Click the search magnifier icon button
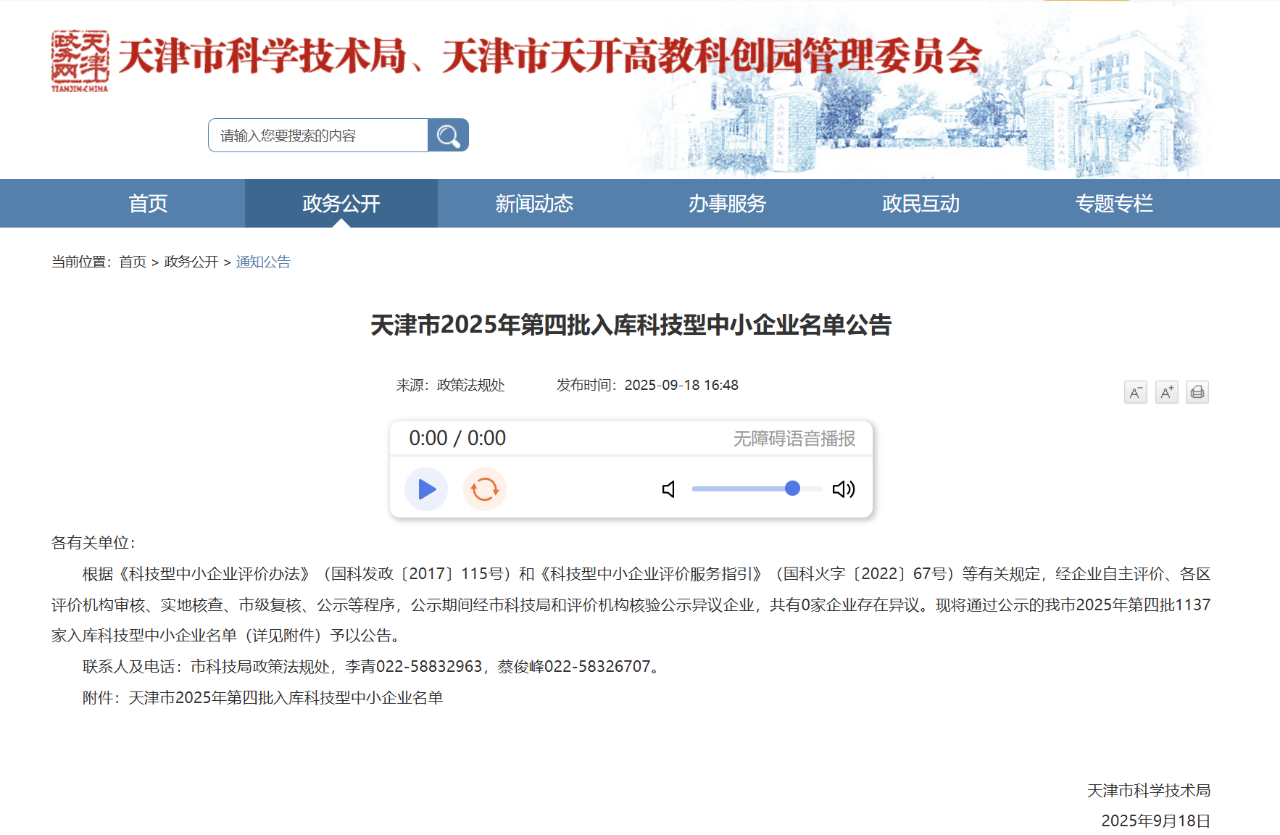The height and width of the screenshot is (835, 1280). (448, 135)
